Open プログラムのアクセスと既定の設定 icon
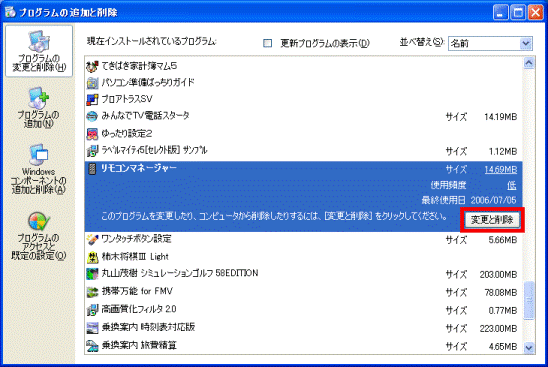The width and height of the screenshot is (548, 367). (38, 236)
